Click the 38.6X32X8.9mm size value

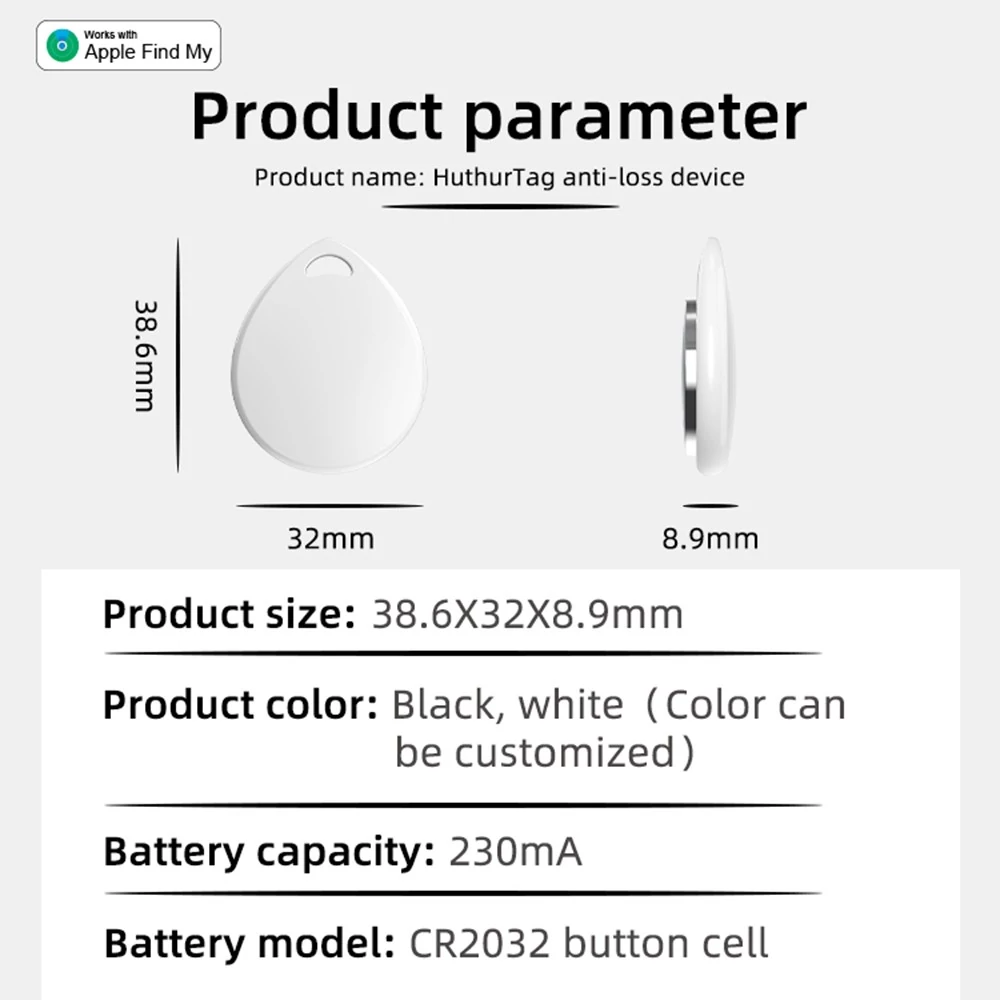click(527, 615)
